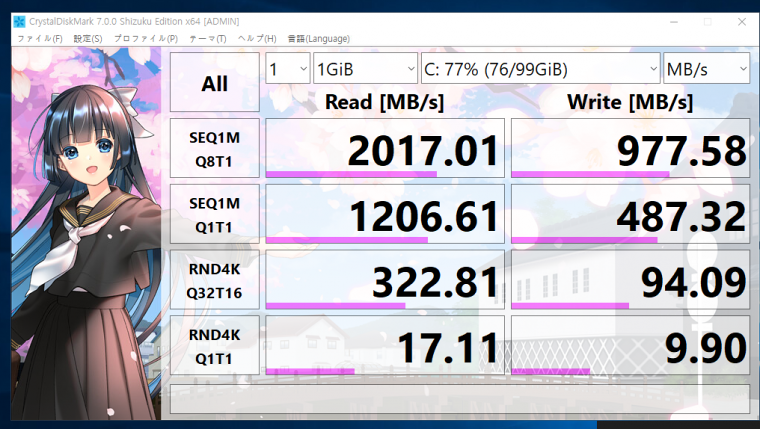Click the 977.58 write result
The height and width of the screenshot is (429, 760).
pyautogui.click(x=631, y=148)
